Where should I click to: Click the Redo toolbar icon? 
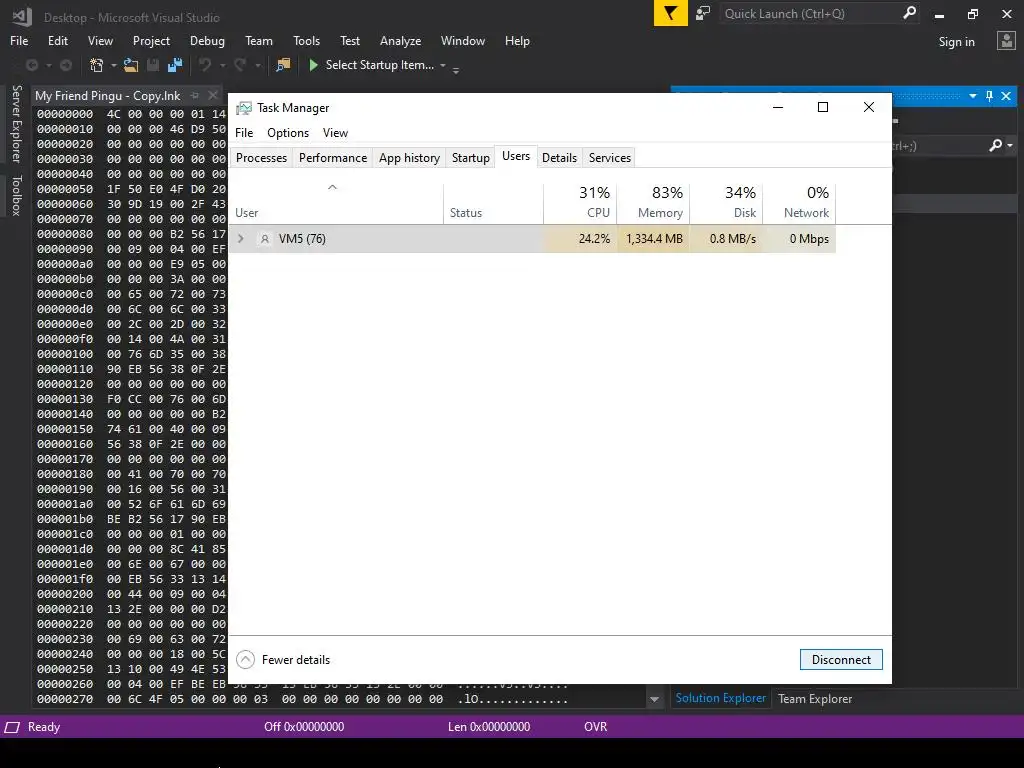click(240, 65)
